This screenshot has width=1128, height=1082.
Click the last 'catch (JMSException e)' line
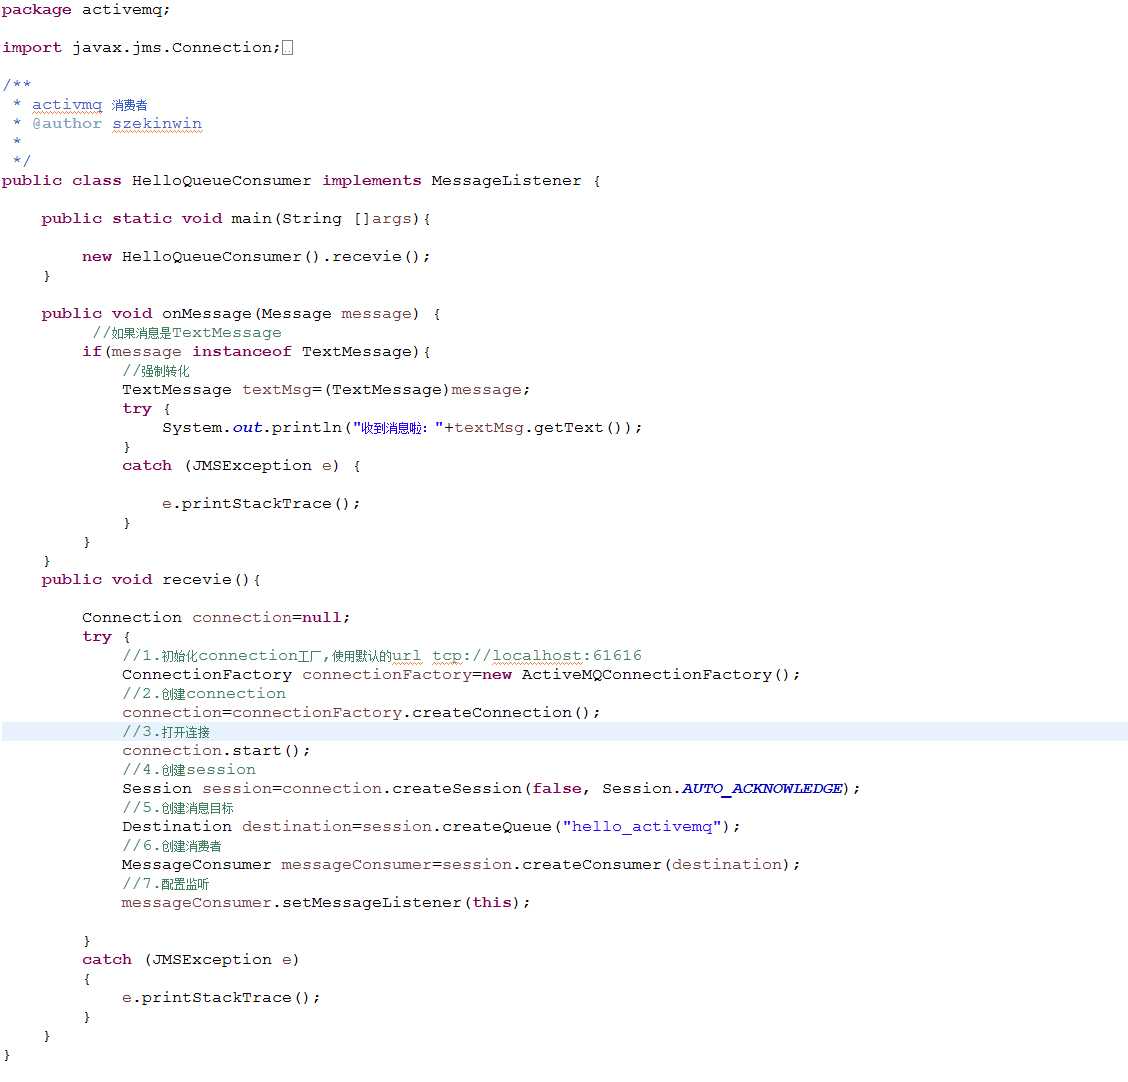tap(191, 960)
